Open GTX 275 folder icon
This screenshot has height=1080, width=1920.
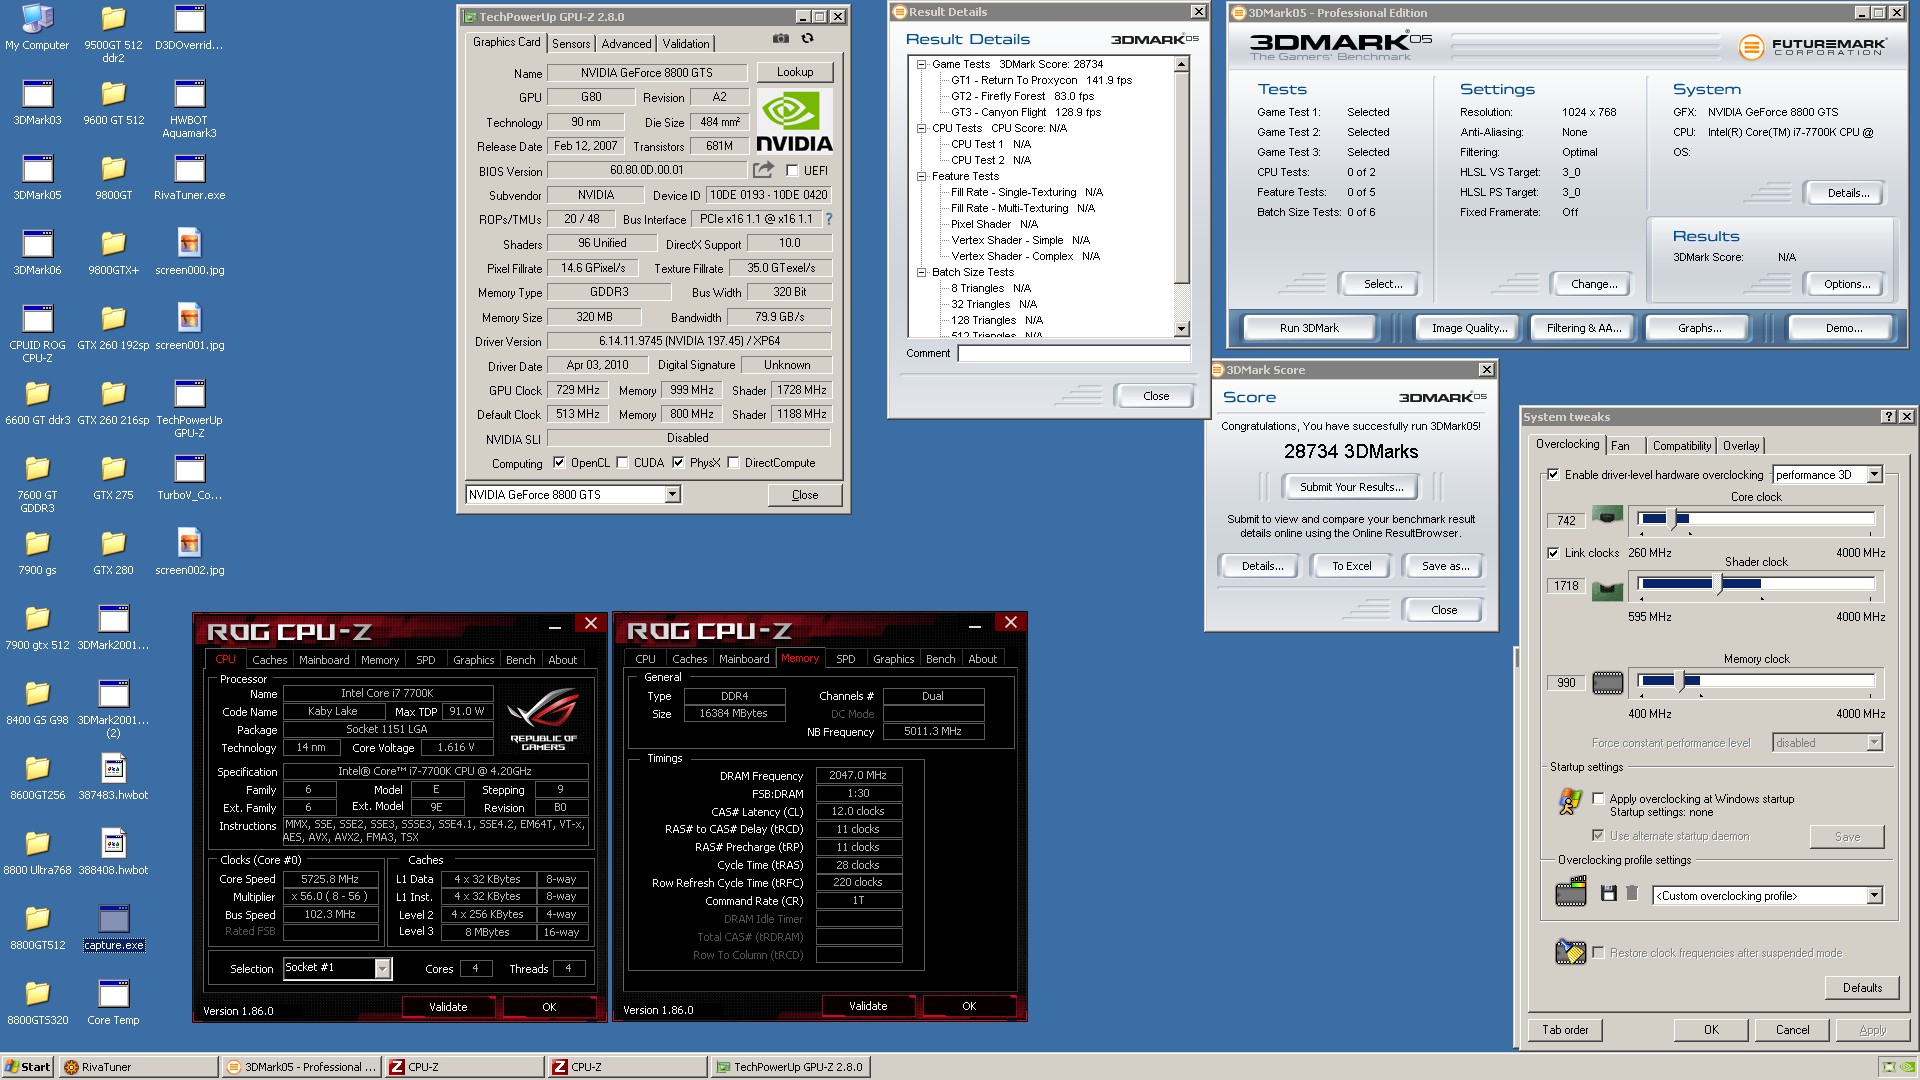(113, 478)
